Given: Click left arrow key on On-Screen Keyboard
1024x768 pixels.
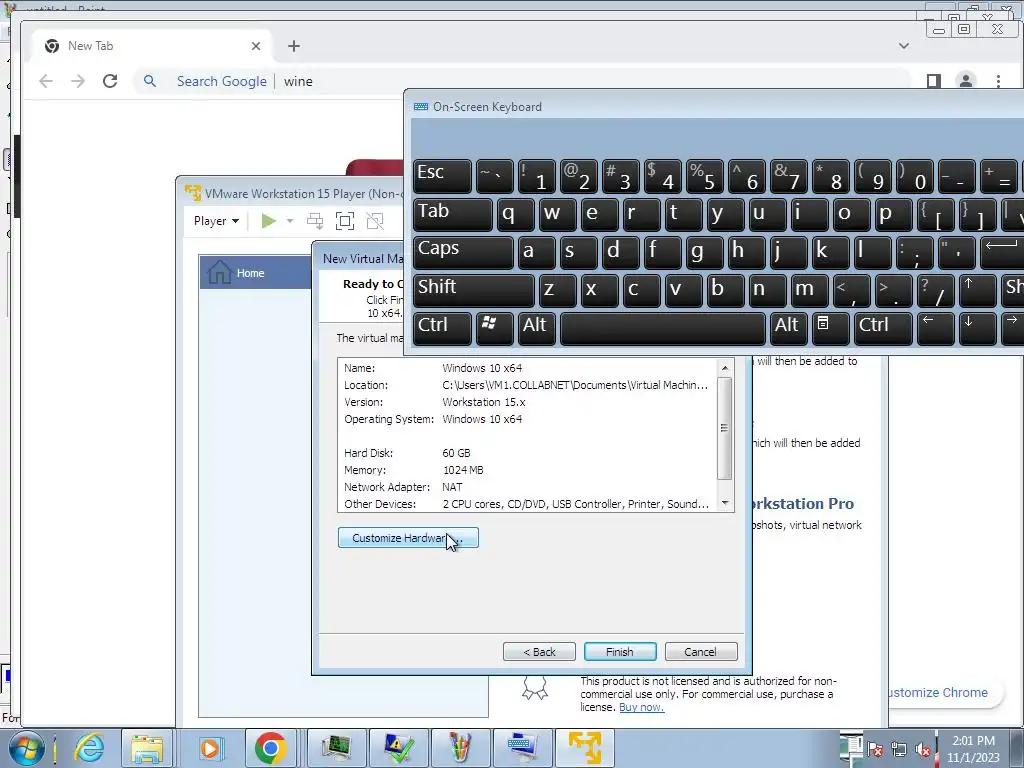Looking at the screenshot, I should (936, 328).
